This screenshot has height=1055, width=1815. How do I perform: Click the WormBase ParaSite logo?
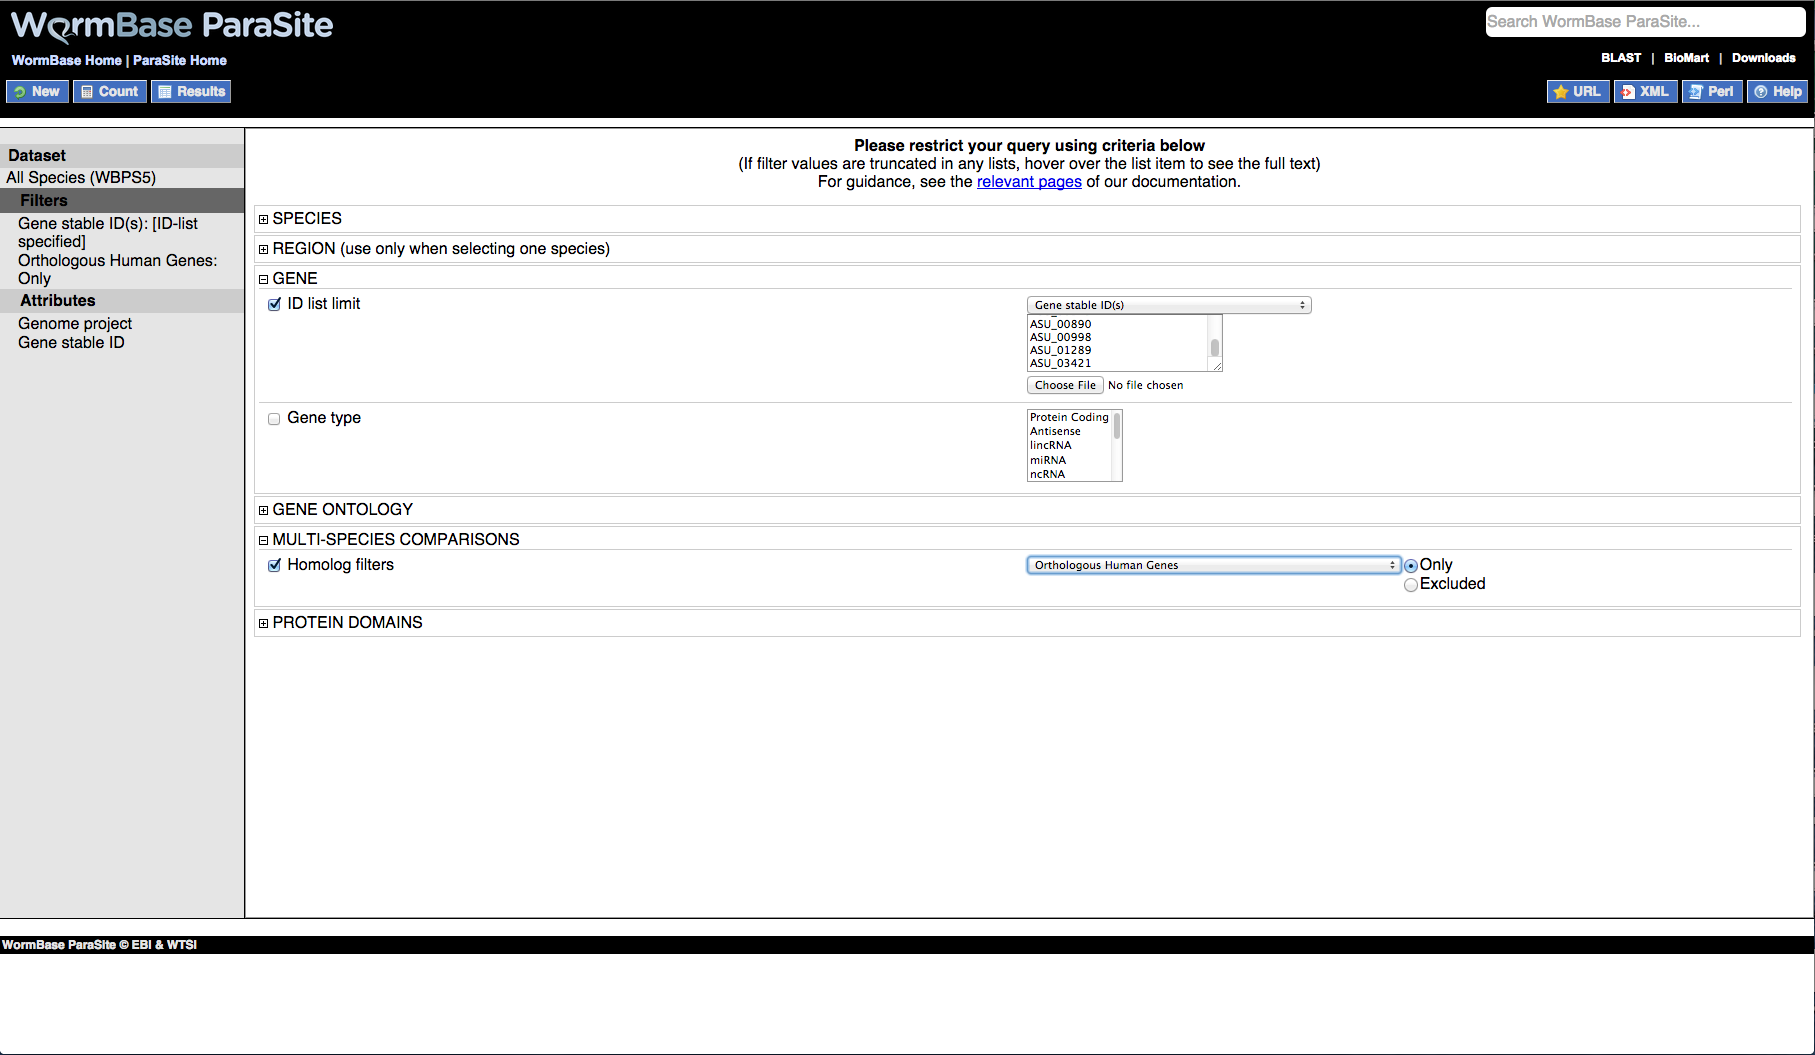pyautogui.click(x=172, y=26)
